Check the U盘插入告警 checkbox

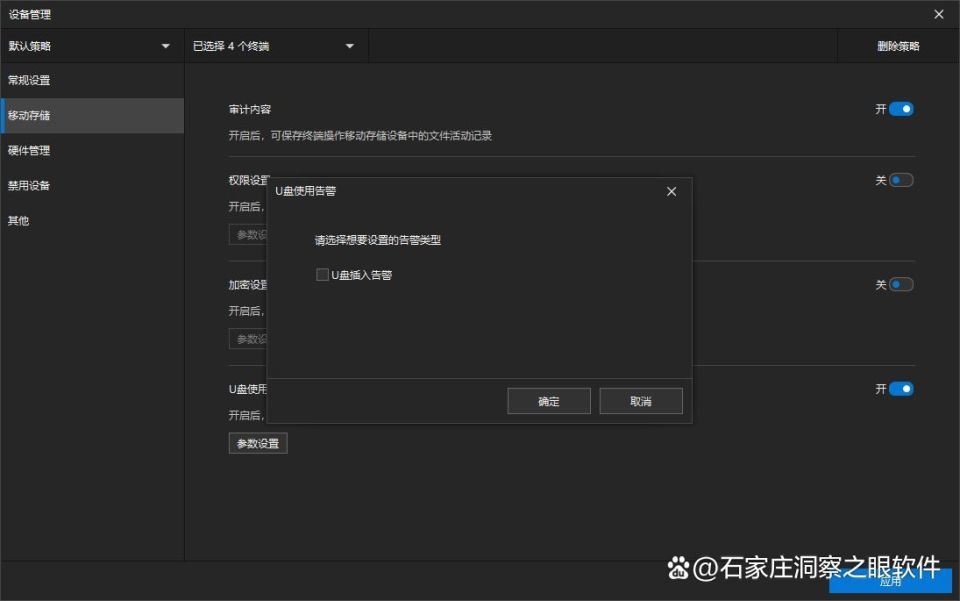(322, 275)
